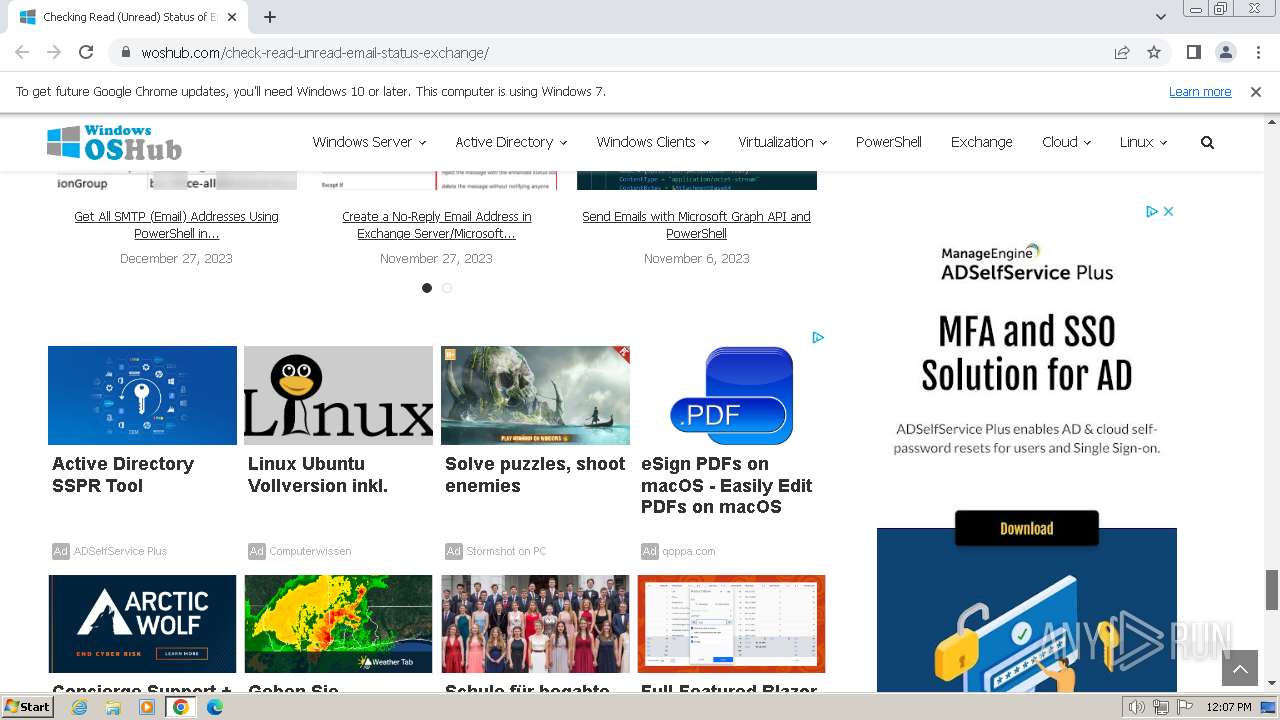Open site search magnifier

tap(1207, 142)
